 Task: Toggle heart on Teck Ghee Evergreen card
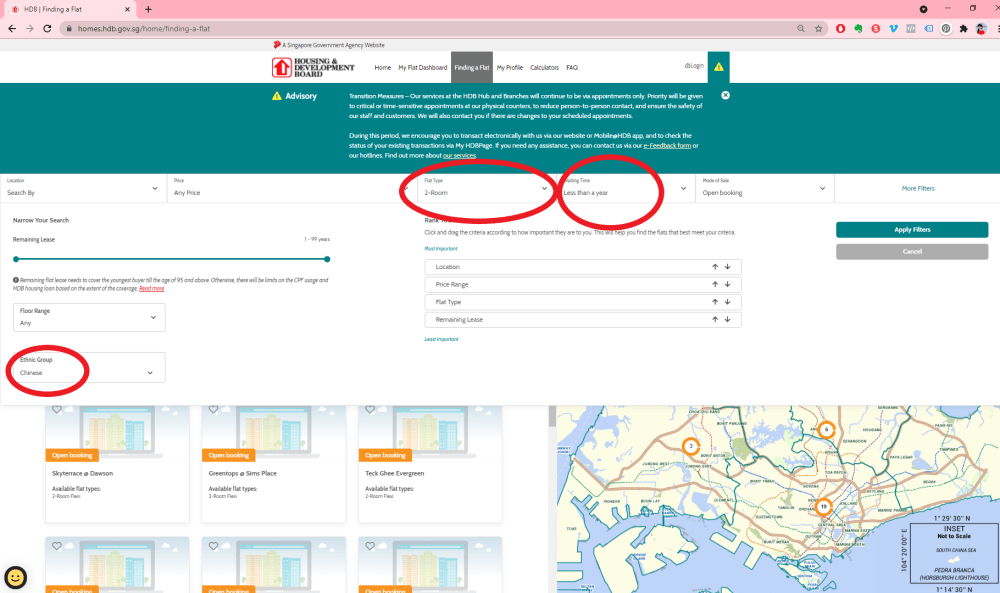(371, 409)
